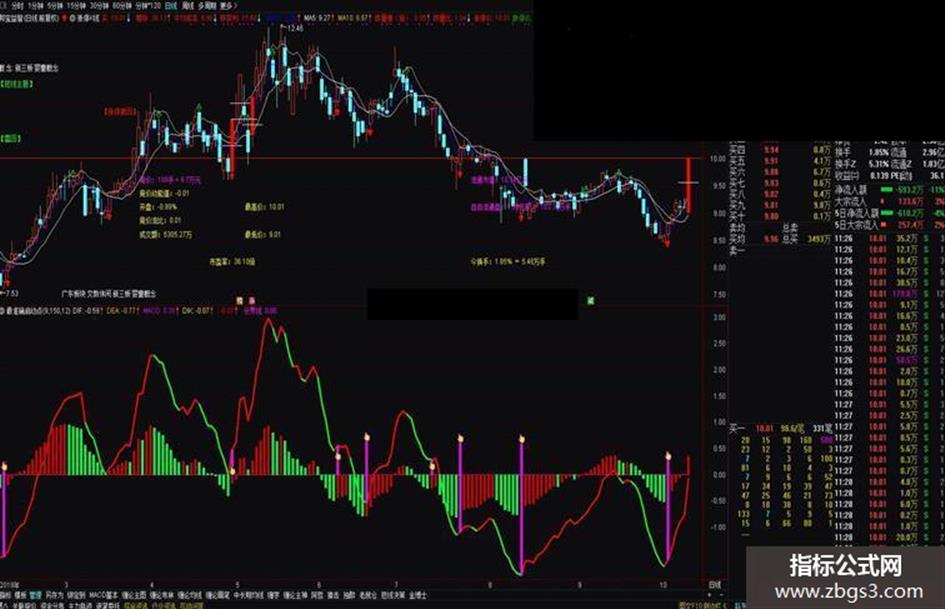The height and width of the screenshot is (609, 945).
Task: Click the MA5: 9.271 readout
Action: click(x=318, y=18)
